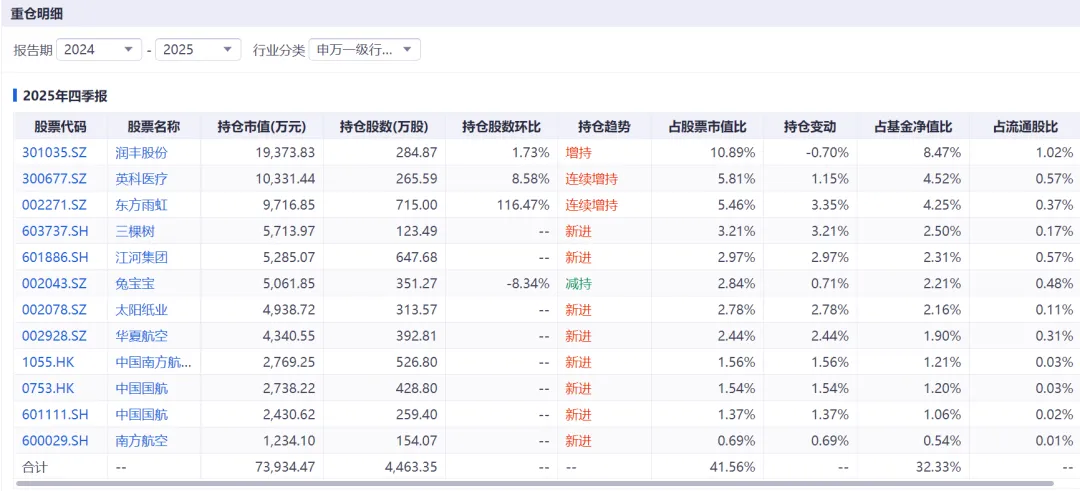Open the start year 2024 dropdown

pyautogui.click(x=98, y=50)
